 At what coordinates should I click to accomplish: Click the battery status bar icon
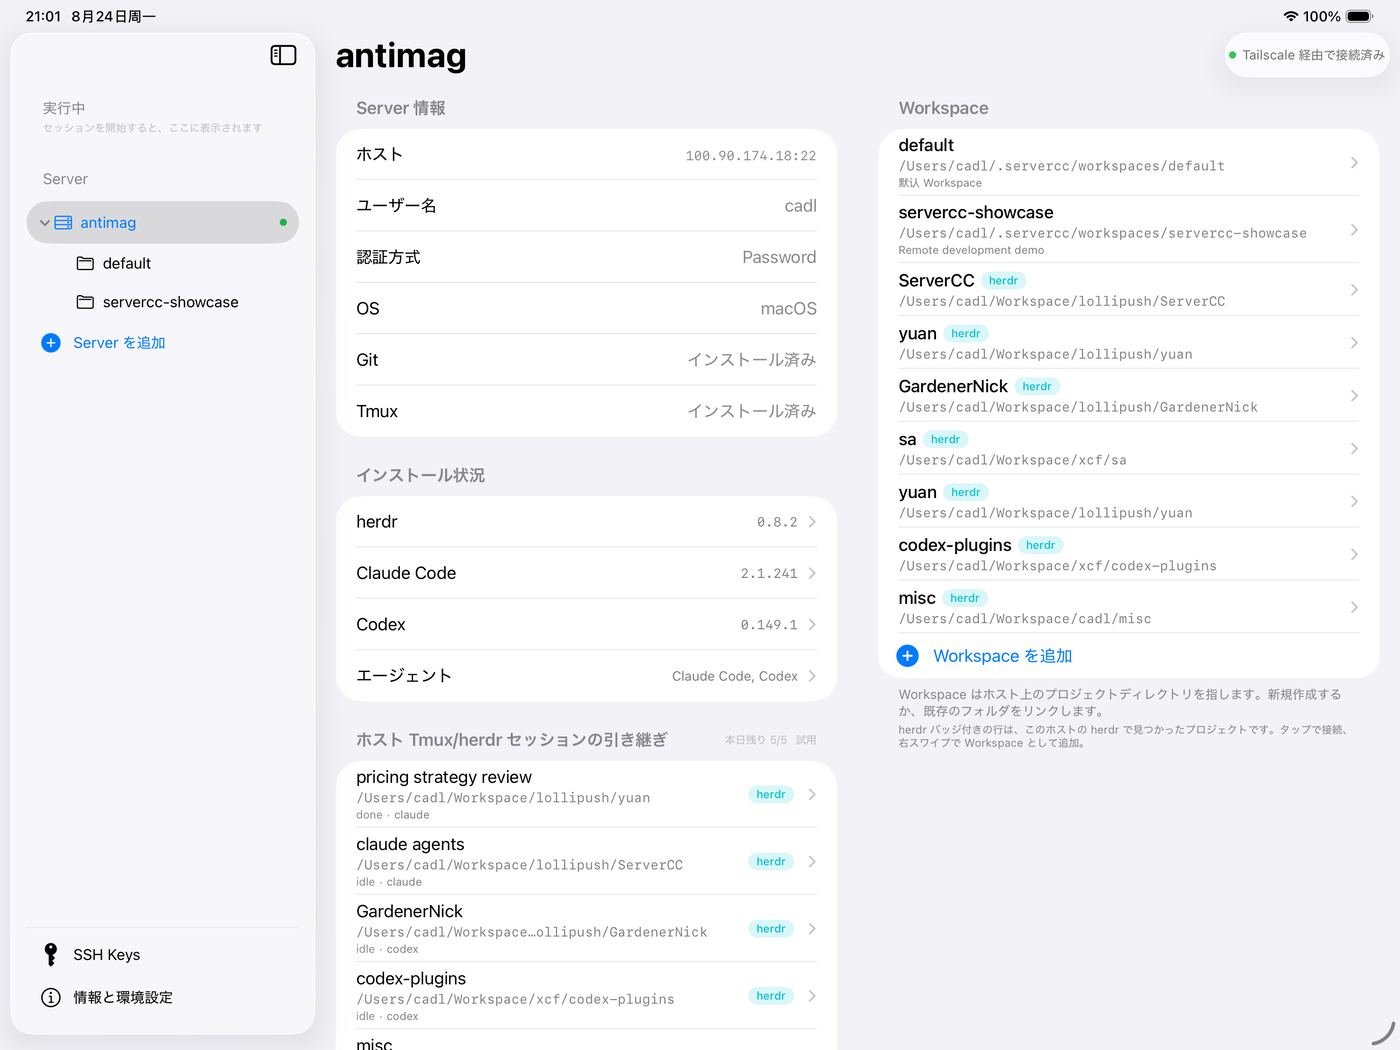pos(1360,16)
